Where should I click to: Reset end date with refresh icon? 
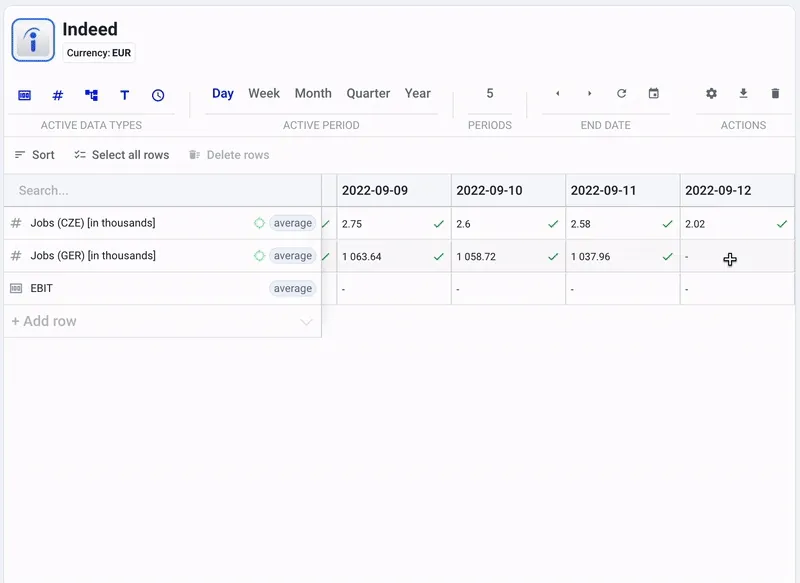(x=621, y=93)
